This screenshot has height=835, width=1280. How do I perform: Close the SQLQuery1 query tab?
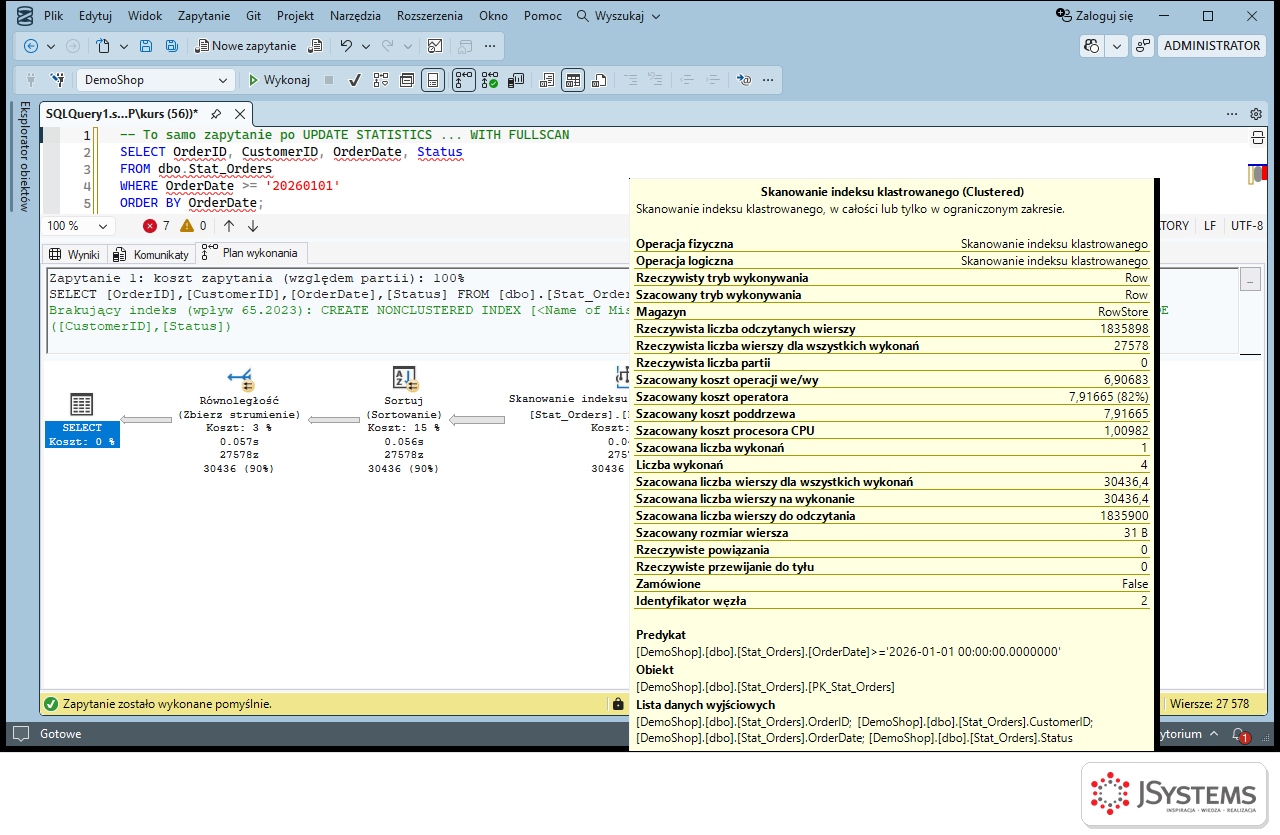click(238, 114)
